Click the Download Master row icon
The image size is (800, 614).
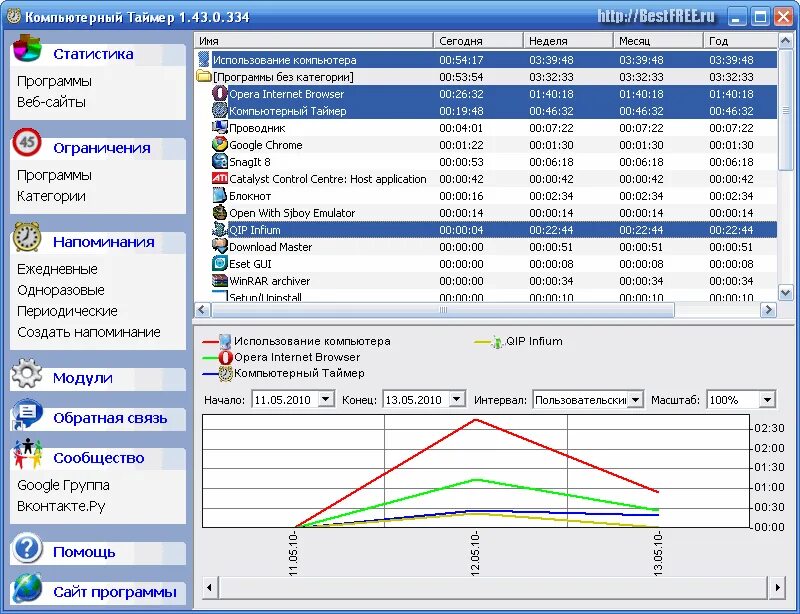coord(219,247)
